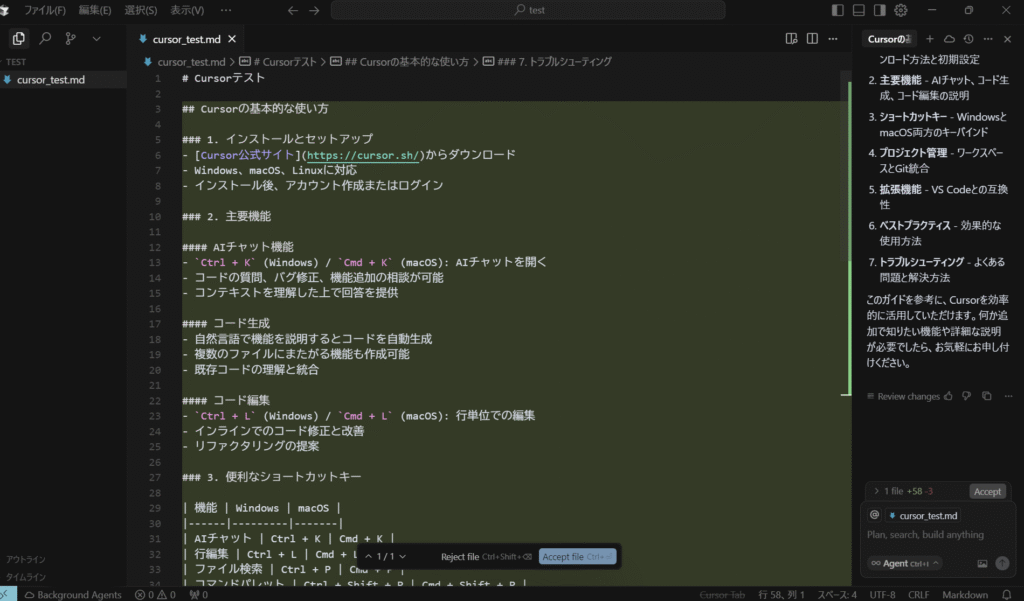Screen dimensions: 1024x601
Task: Open the Explorer view in sidebar
Action: (18, 39)
